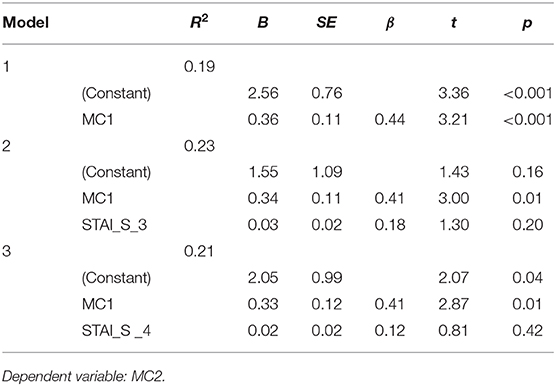Click the STAI_S _4 row label

coord(116,331)
